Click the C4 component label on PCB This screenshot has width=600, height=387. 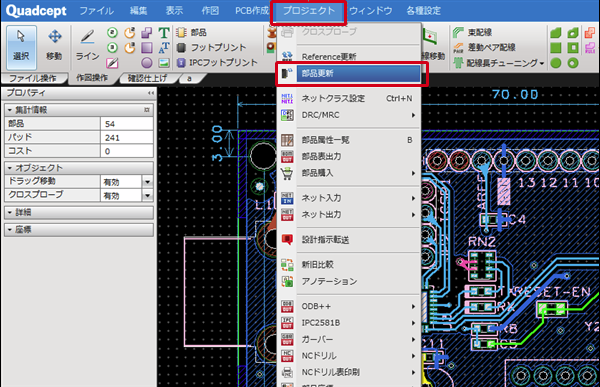517,220
